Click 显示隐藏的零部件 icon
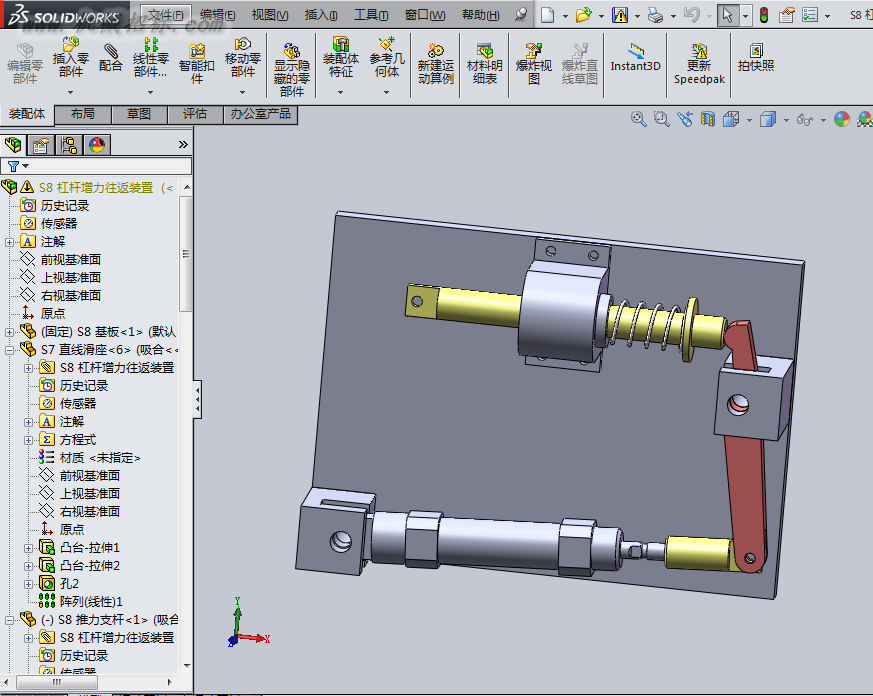Screen dimensions: 873x696 291,70
